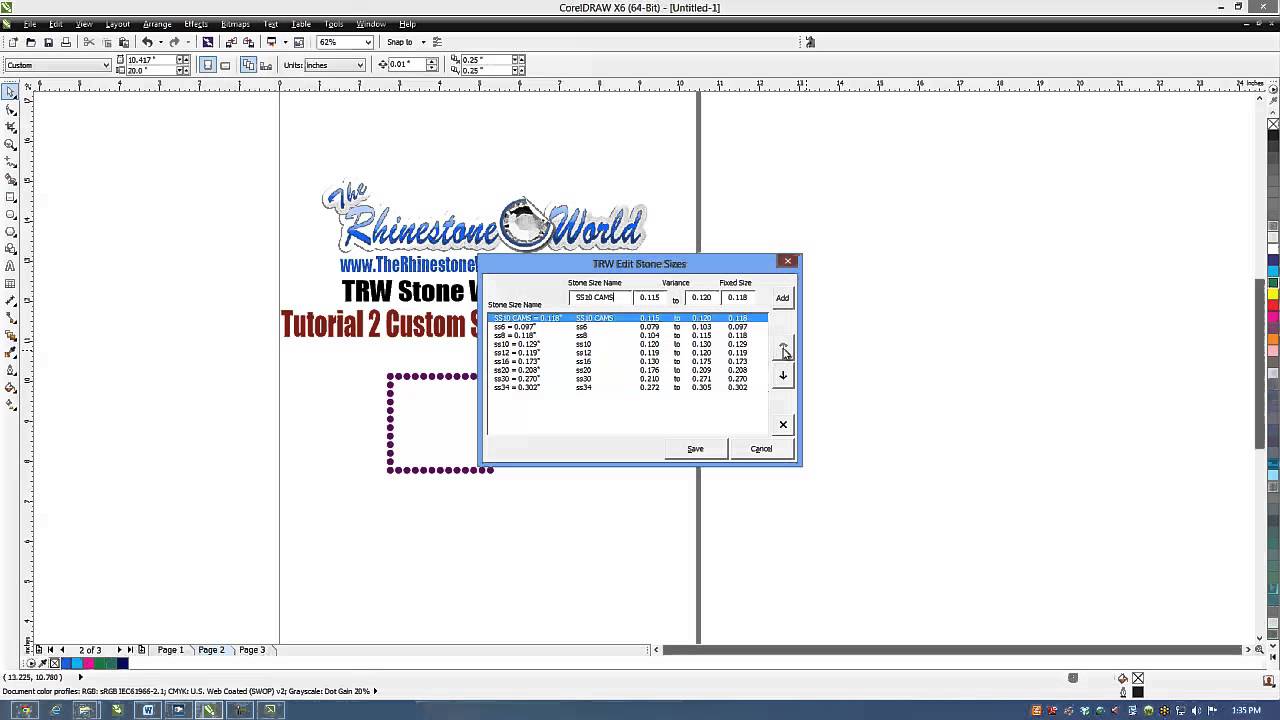The height and width of the screenshot is (720, 1280).
Task: Select the Color Eyedropper tool
Action: tap(10, 353)
